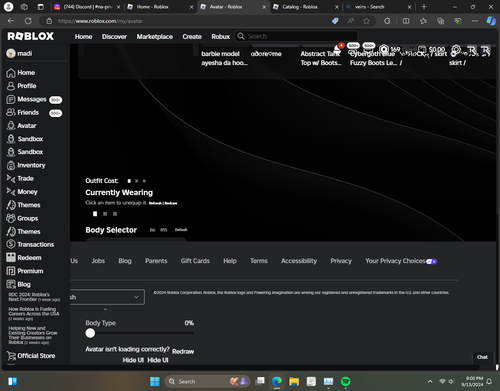
Task: Open the madi user profile avatar
Action: [x=11, y=53]
